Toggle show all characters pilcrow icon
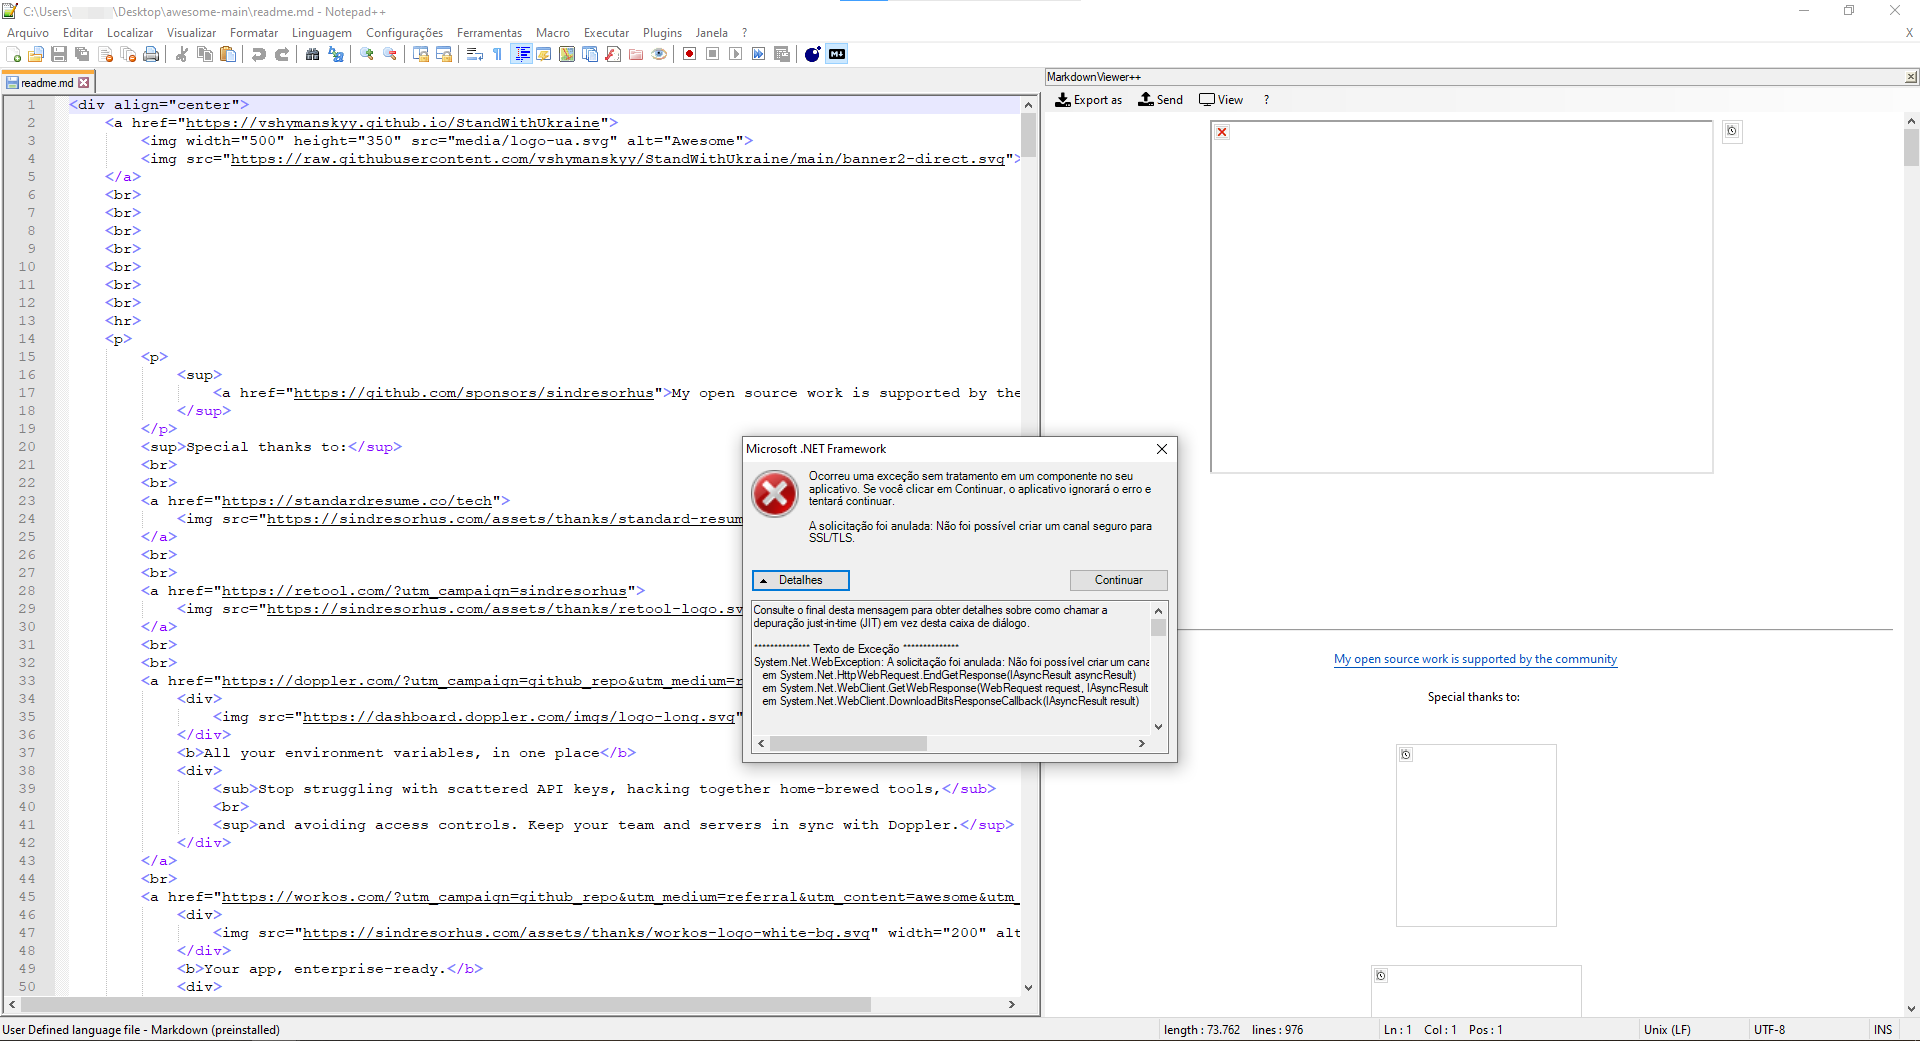Image resolution: width=1920 pixels, height=1041 pixels. pyautogui.click(x=498, y=54)
